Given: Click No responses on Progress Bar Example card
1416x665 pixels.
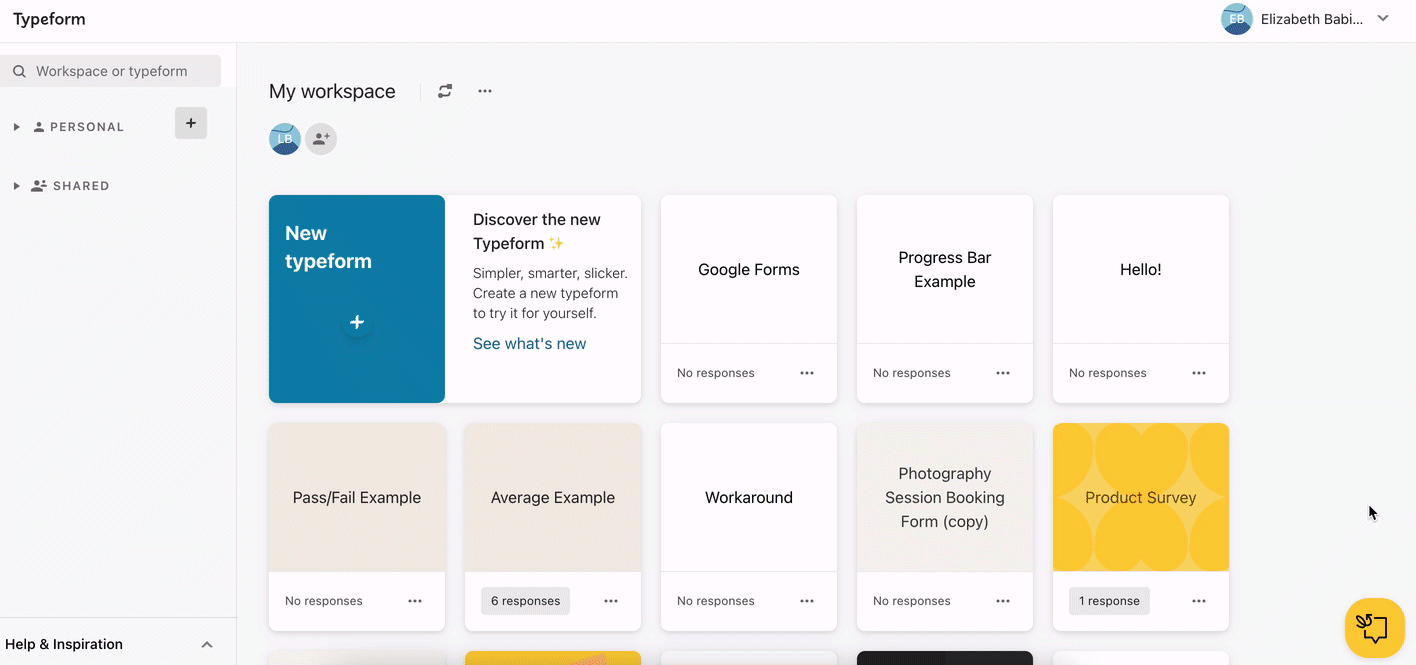Looking at the screenshot, I should (x=912, y=373).
